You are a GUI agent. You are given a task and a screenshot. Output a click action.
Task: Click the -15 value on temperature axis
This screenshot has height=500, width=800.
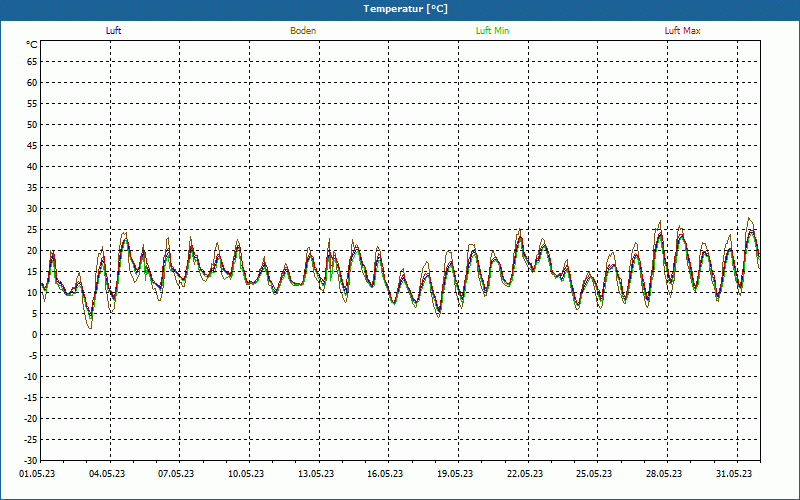pos(31,397)
